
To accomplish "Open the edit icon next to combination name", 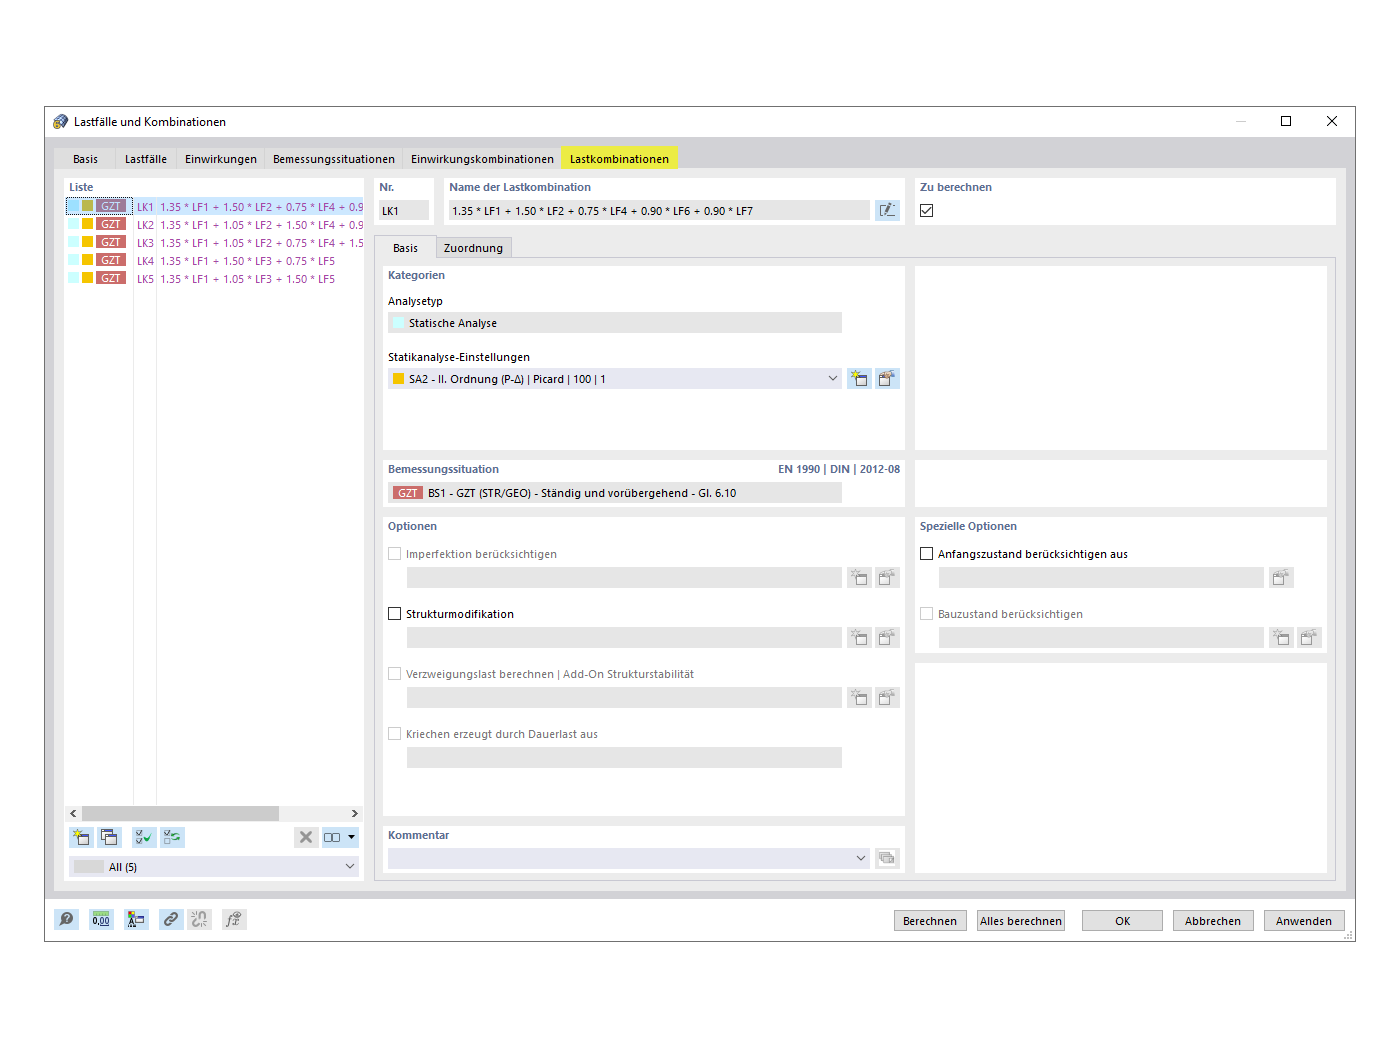I will (x=887, y=210).
